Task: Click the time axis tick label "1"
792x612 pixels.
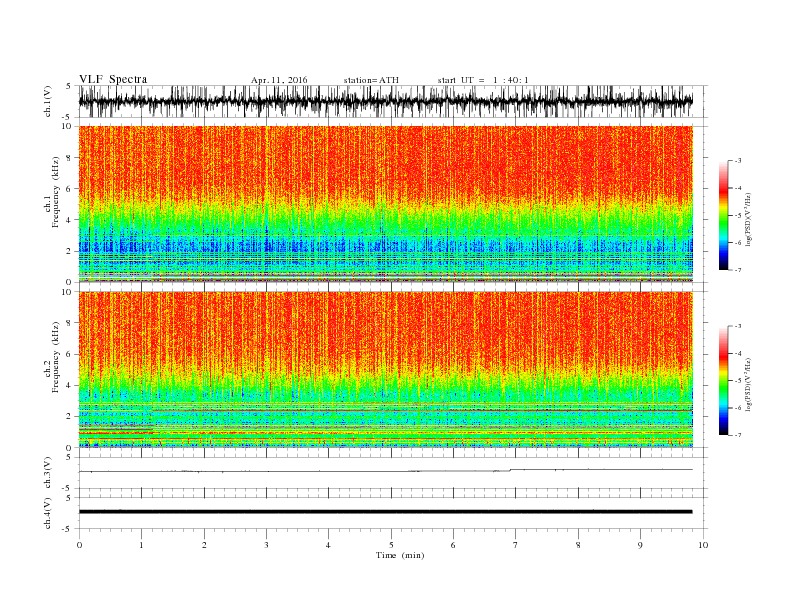Action: pyautogui.click(x=141, y=545)
